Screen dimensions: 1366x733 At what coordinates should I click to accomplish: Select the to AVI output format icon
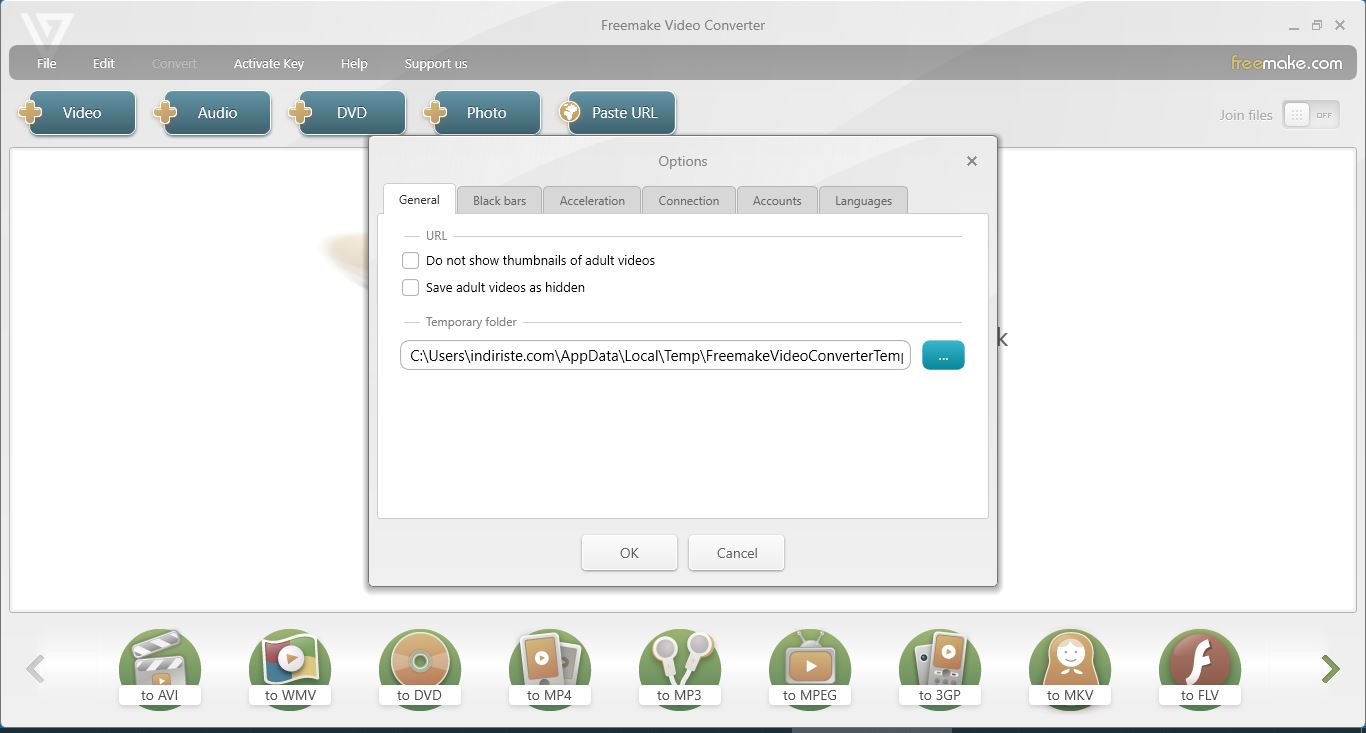coord(160,669)
